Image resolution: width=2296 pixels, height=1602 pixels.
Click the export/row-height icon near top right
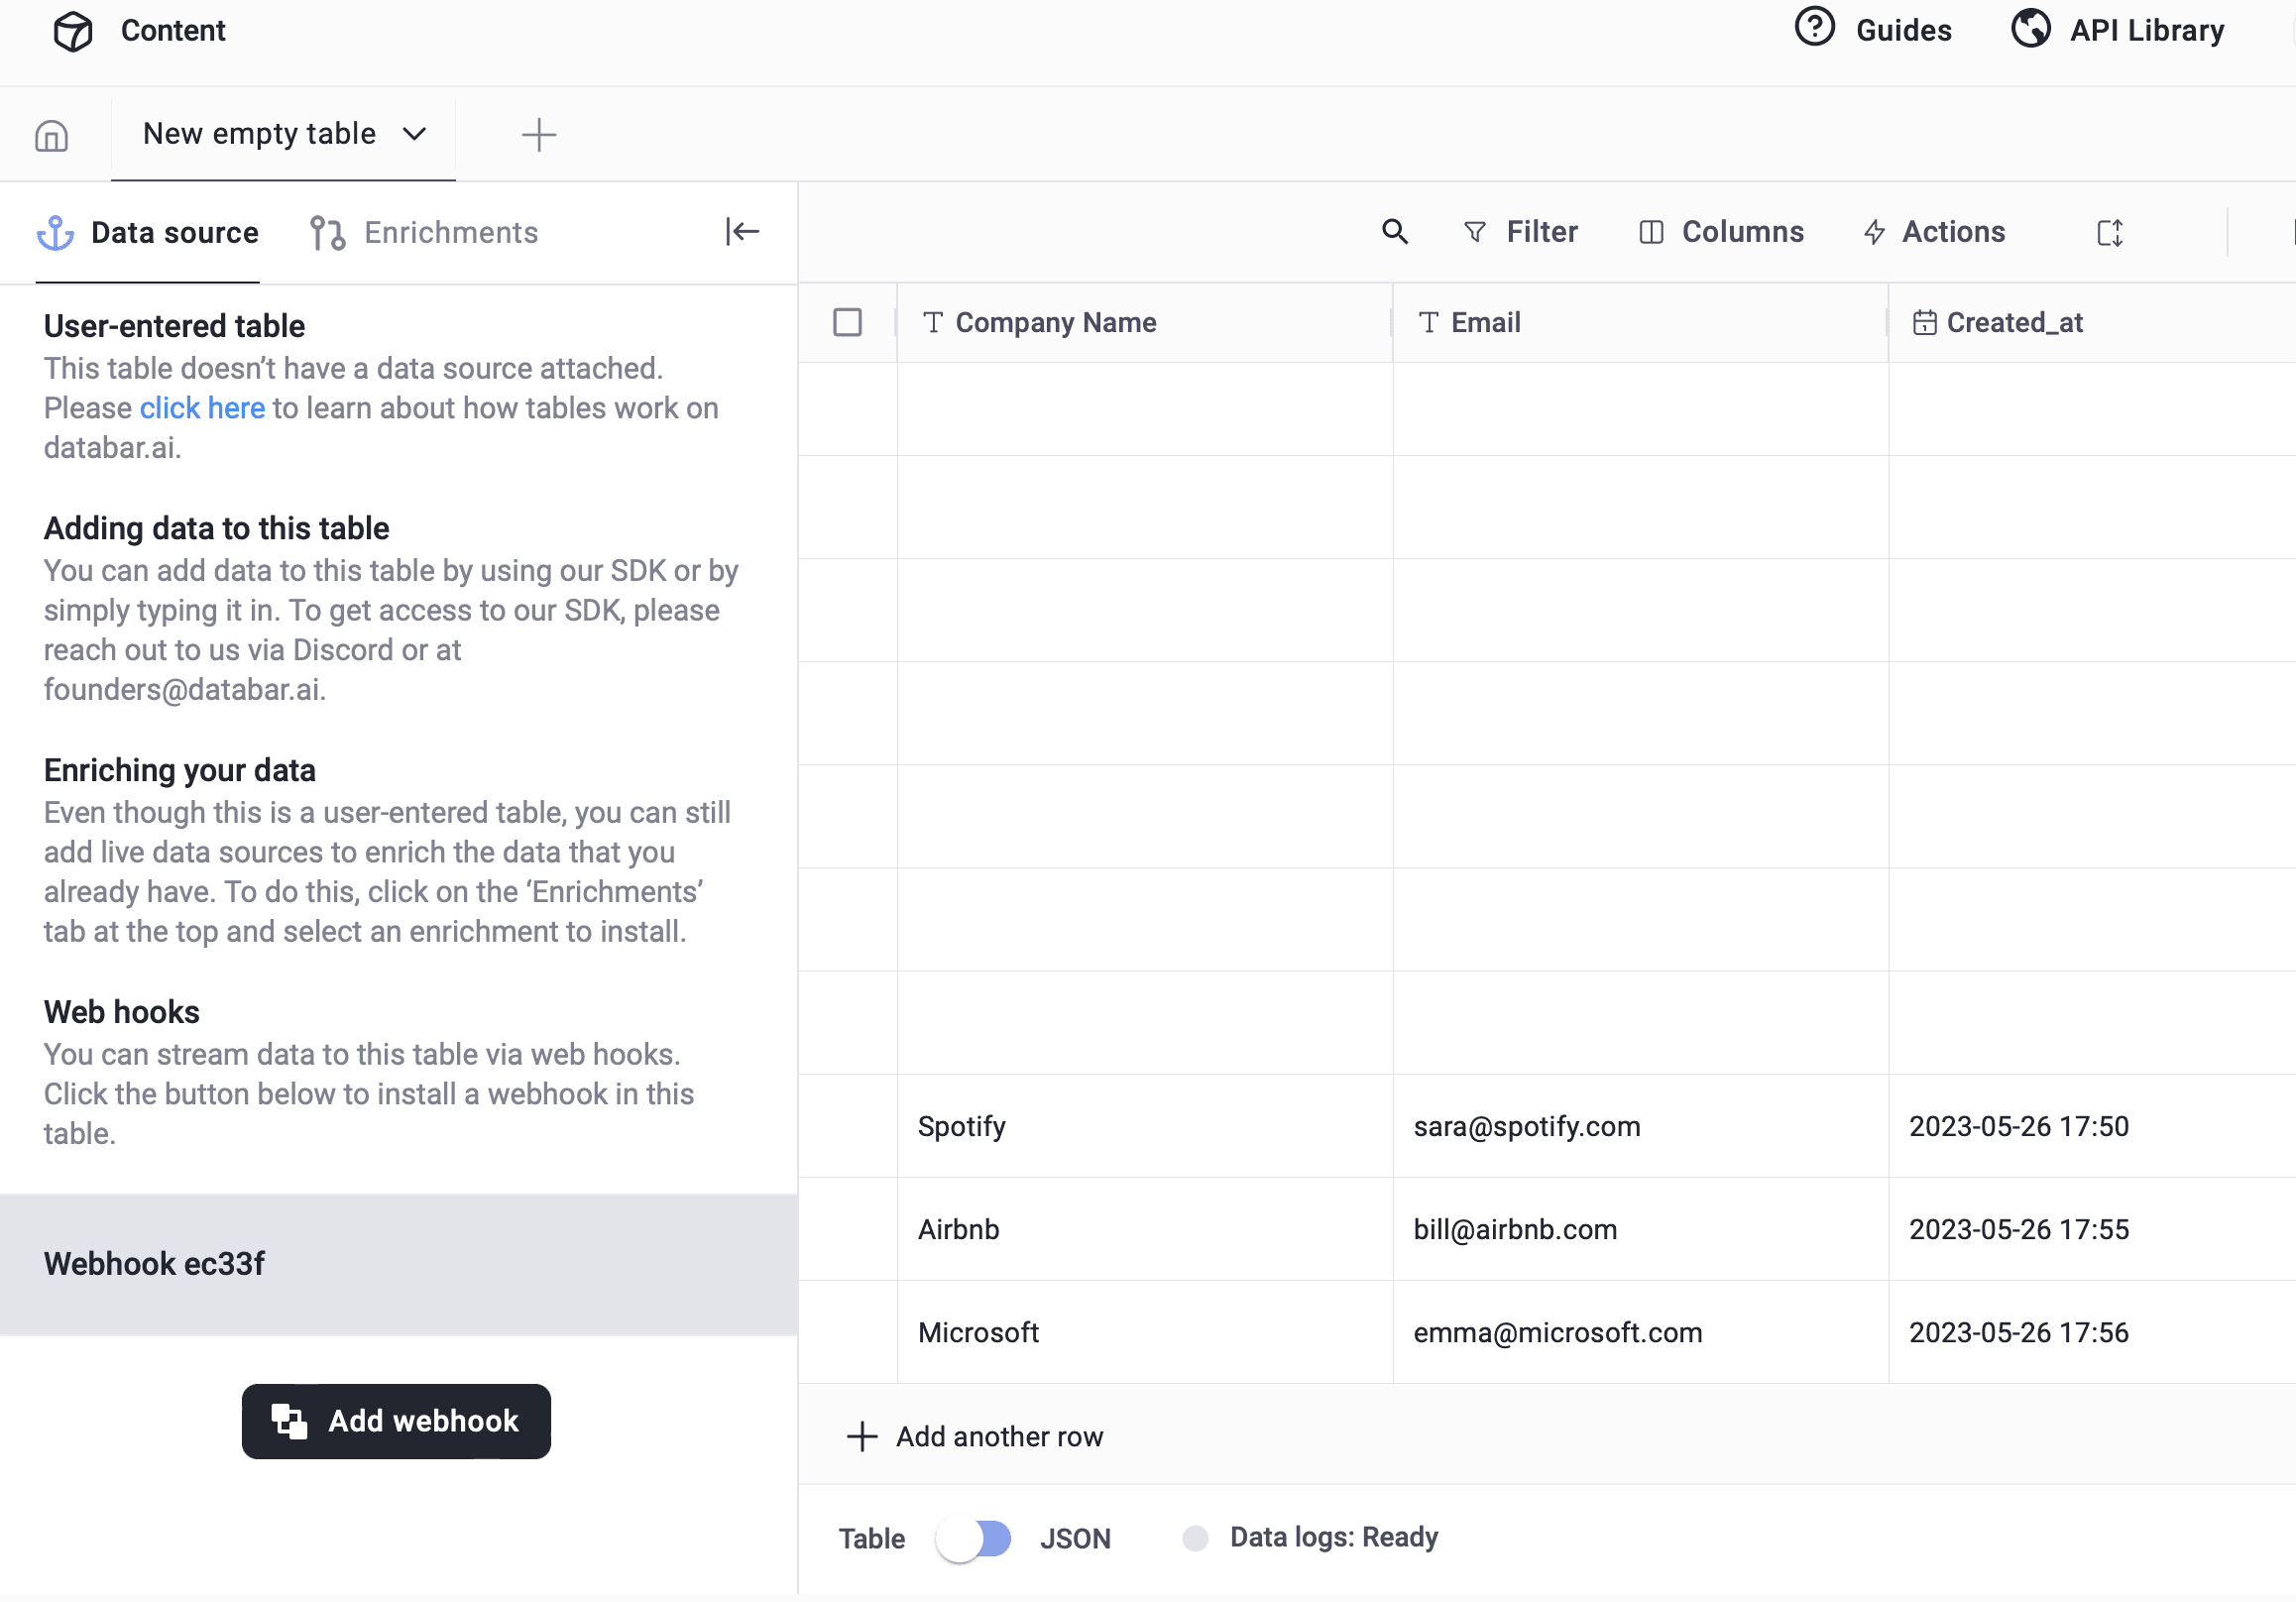tap(2110, 233)
